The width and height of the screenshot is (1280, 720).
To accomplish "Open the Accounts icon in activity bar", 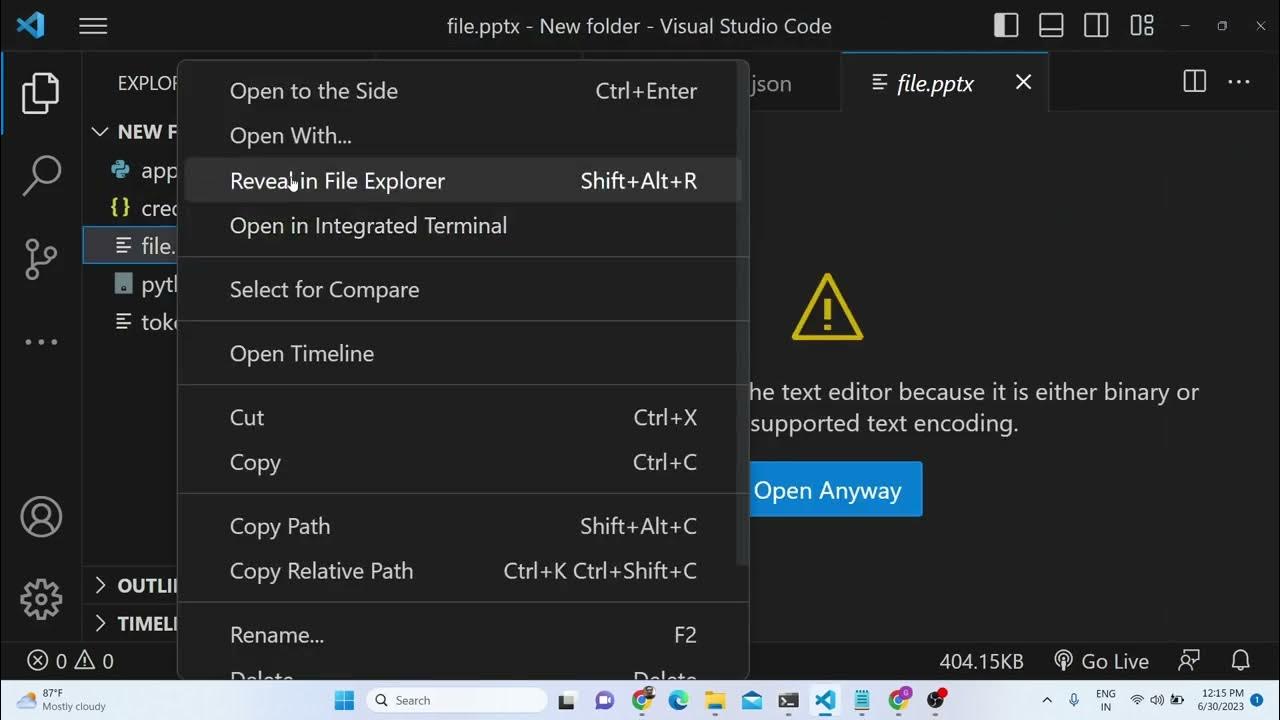I will 41,517.
